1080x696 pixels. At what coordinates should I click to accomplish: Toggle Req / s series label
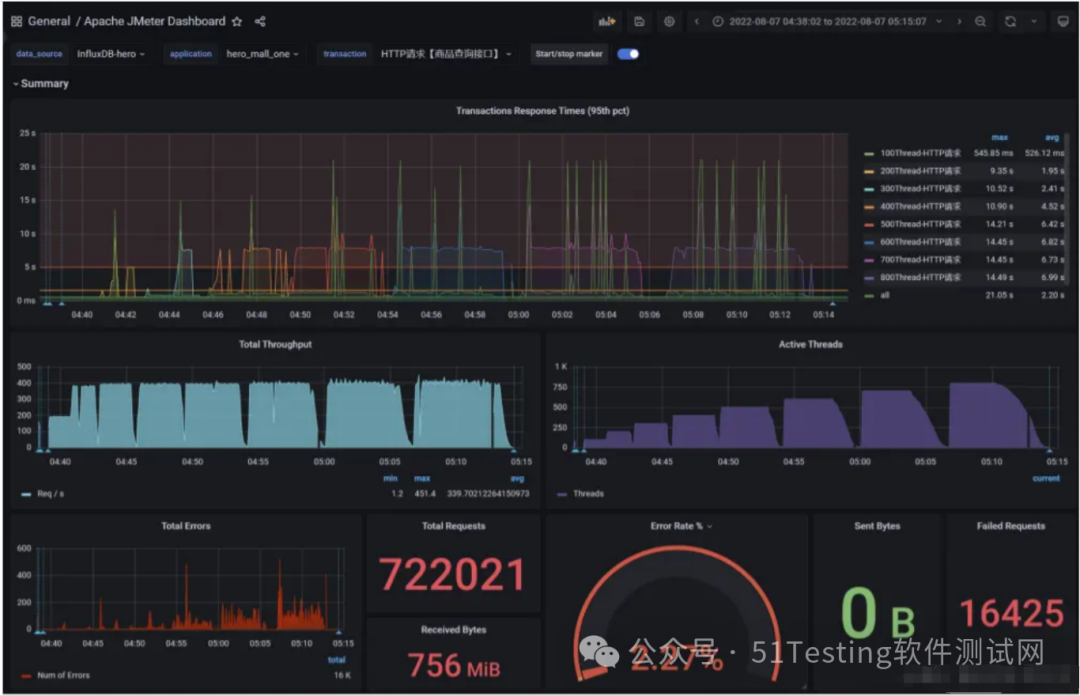point(50,494)
